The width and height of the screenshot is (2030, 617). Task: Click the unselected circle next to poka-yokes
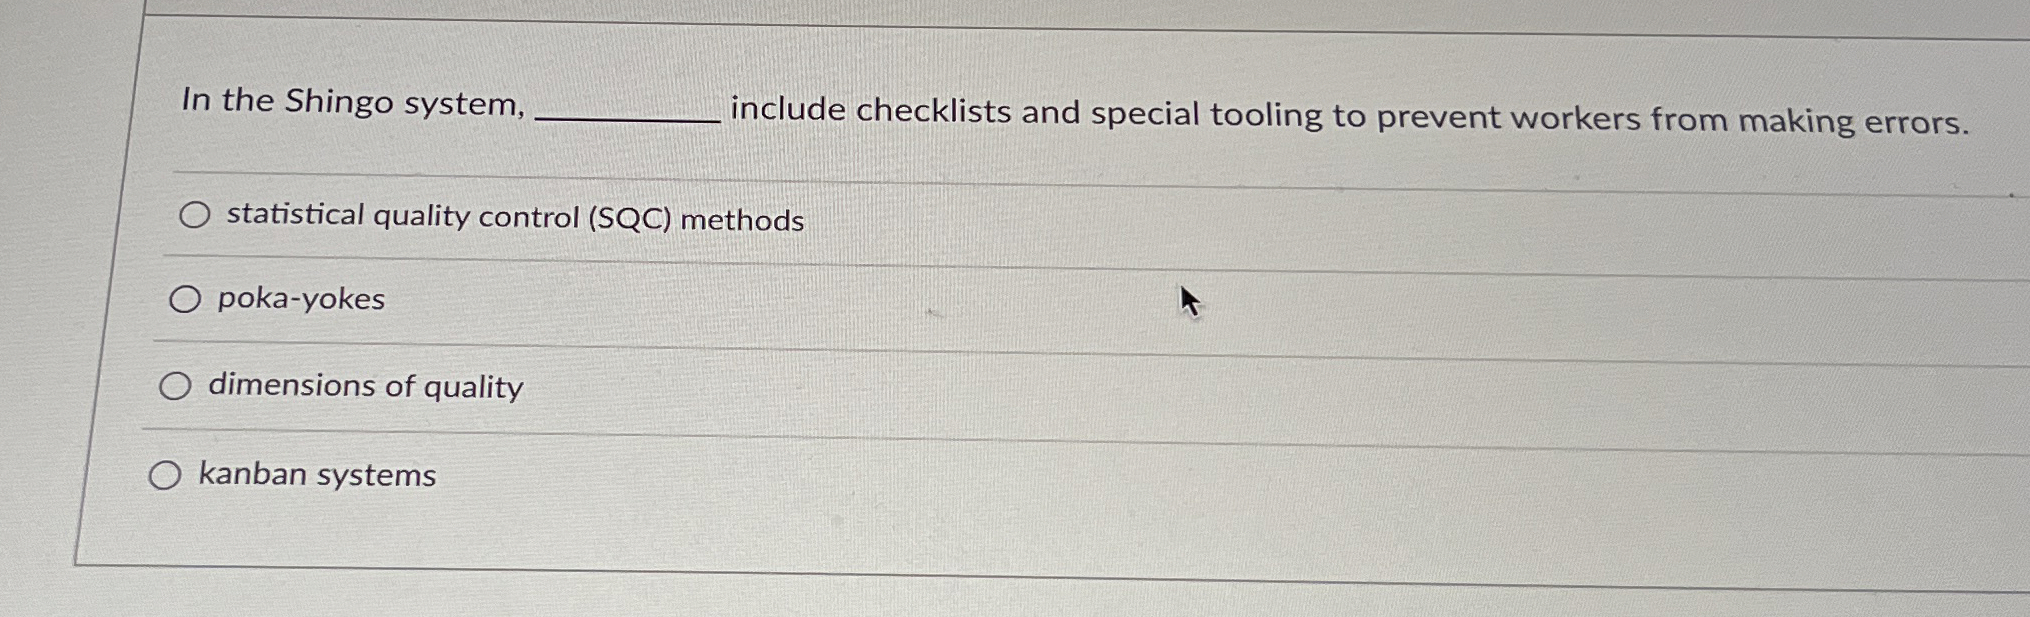coord(186,299)
